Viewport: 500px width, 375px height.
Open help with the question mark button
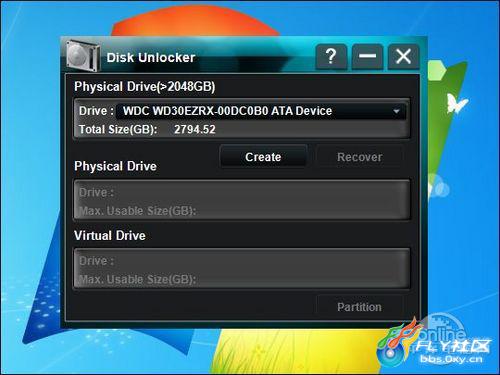point(331,57)
